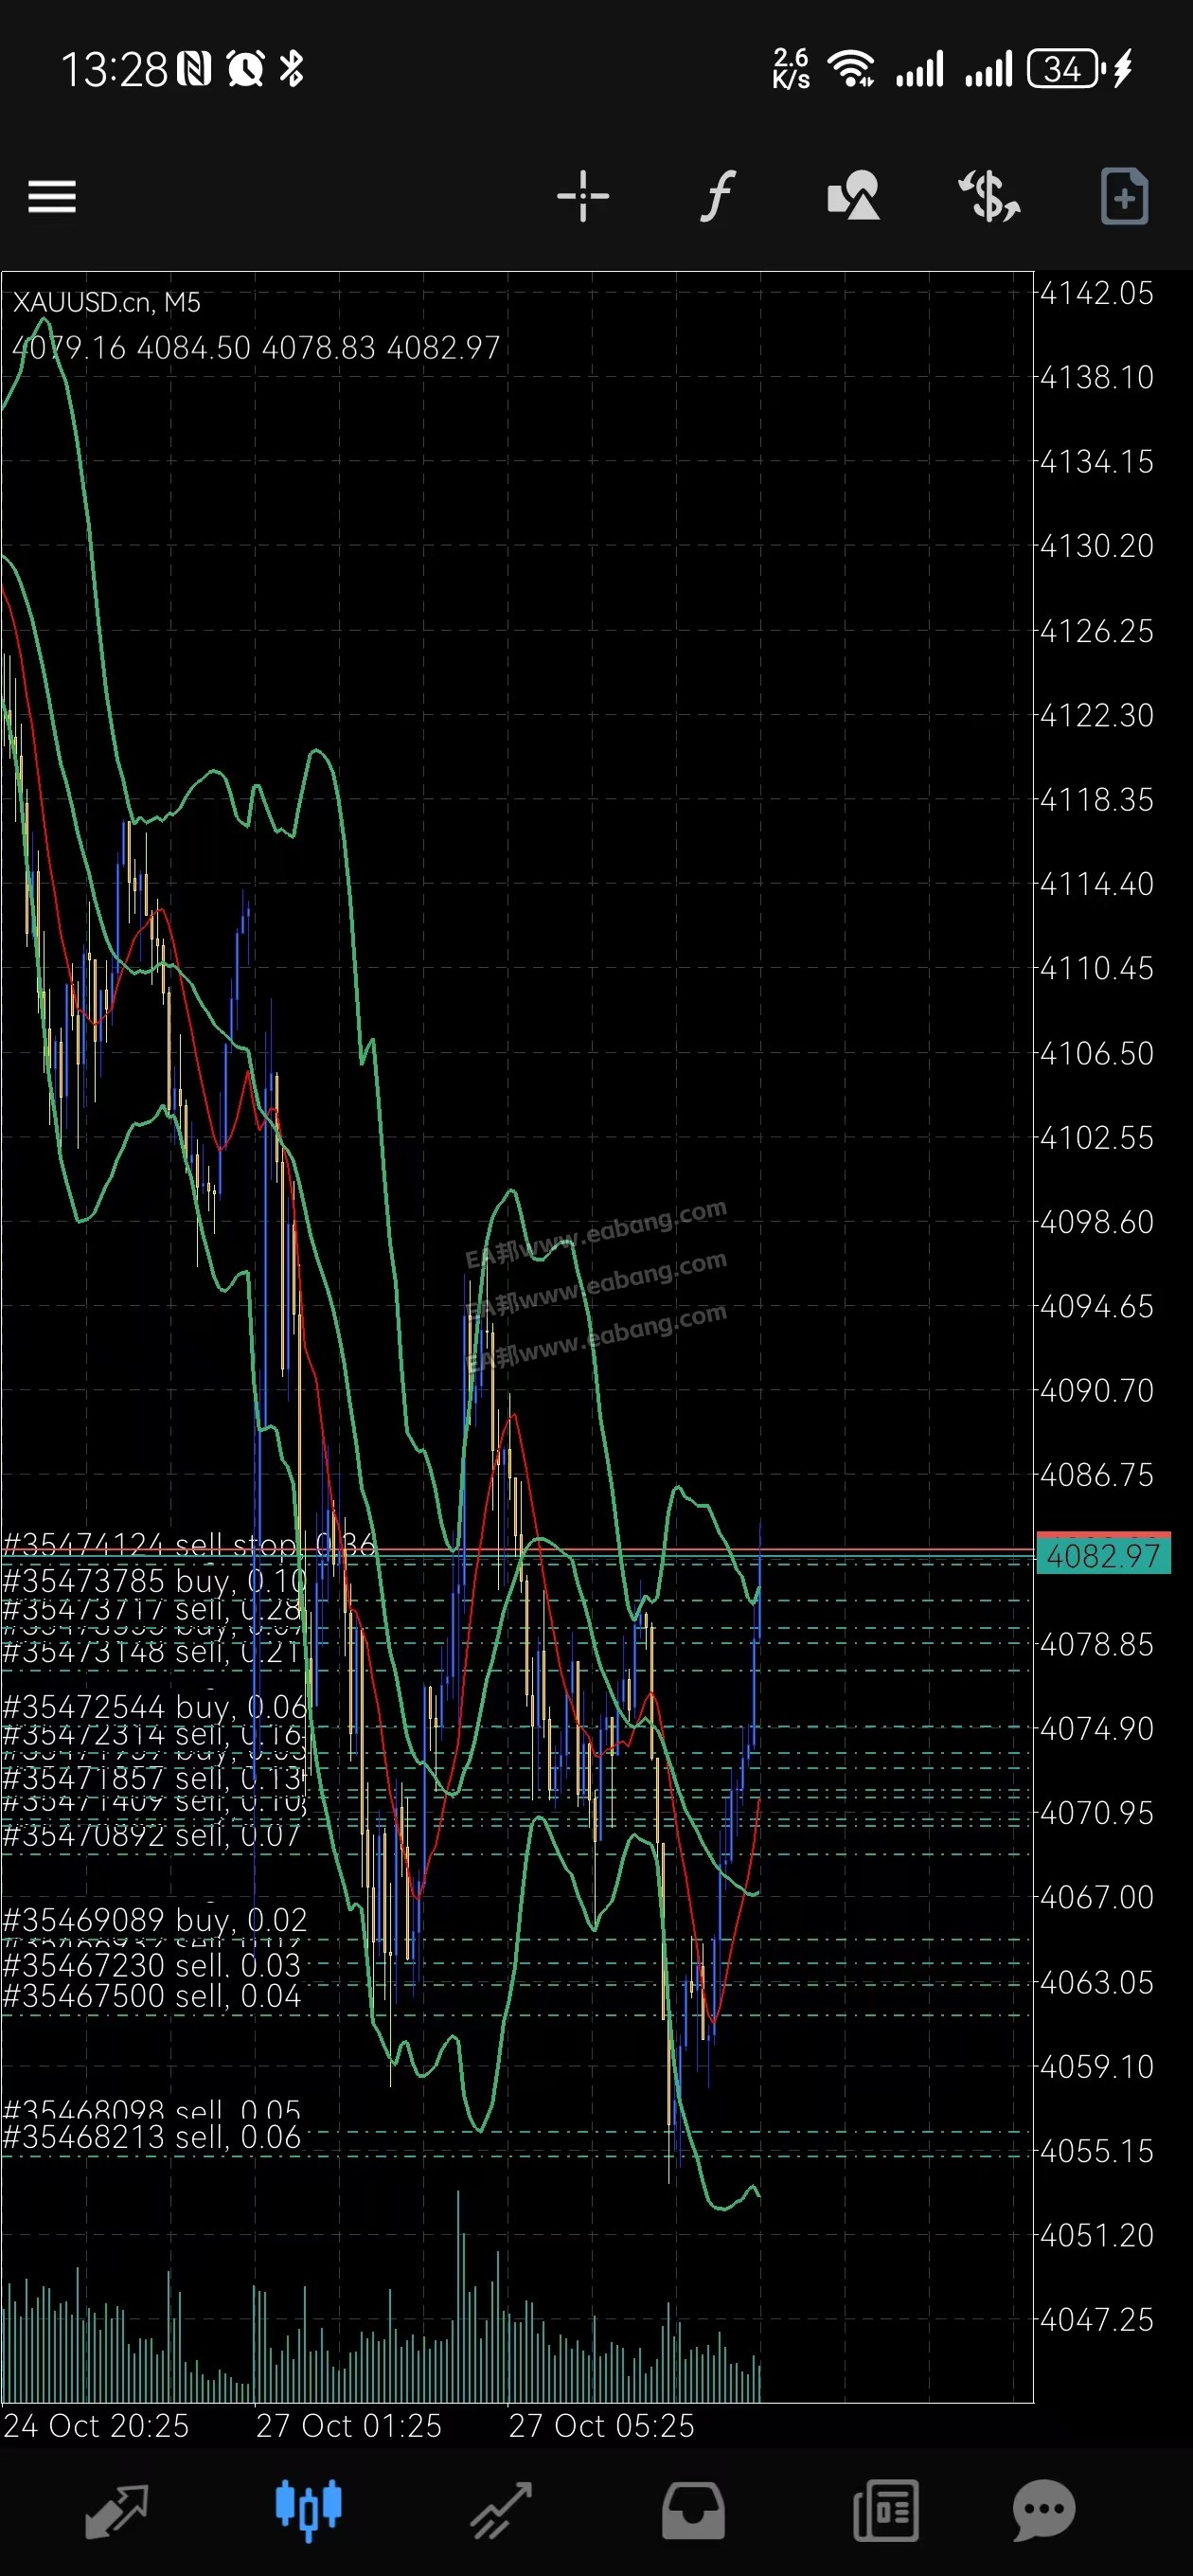Screen dimensions: 1193x2576
Task: Select order #35472544 buy, 0.06 label
Action: pos(154,1706)
